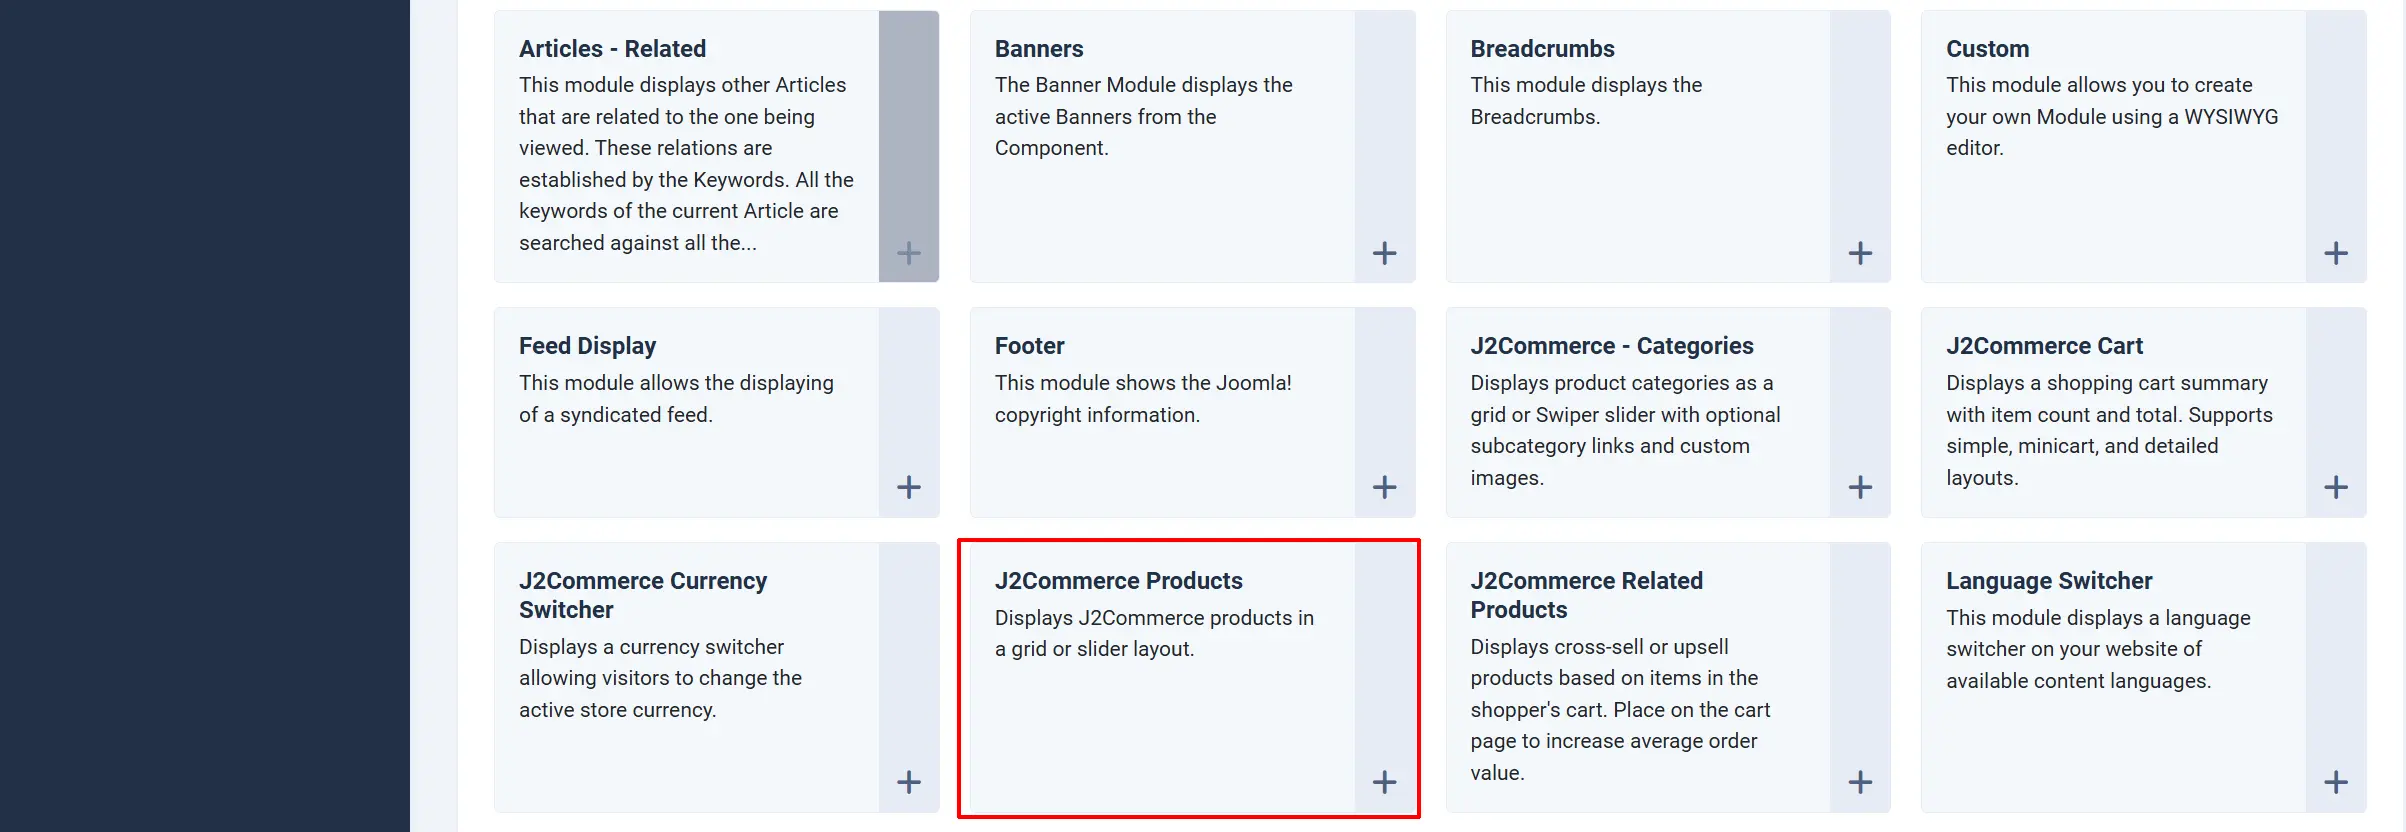Viewport: 2406px width, 832px height.
Task: Click plus icon for Banners module
Action: click(1384, 253)
